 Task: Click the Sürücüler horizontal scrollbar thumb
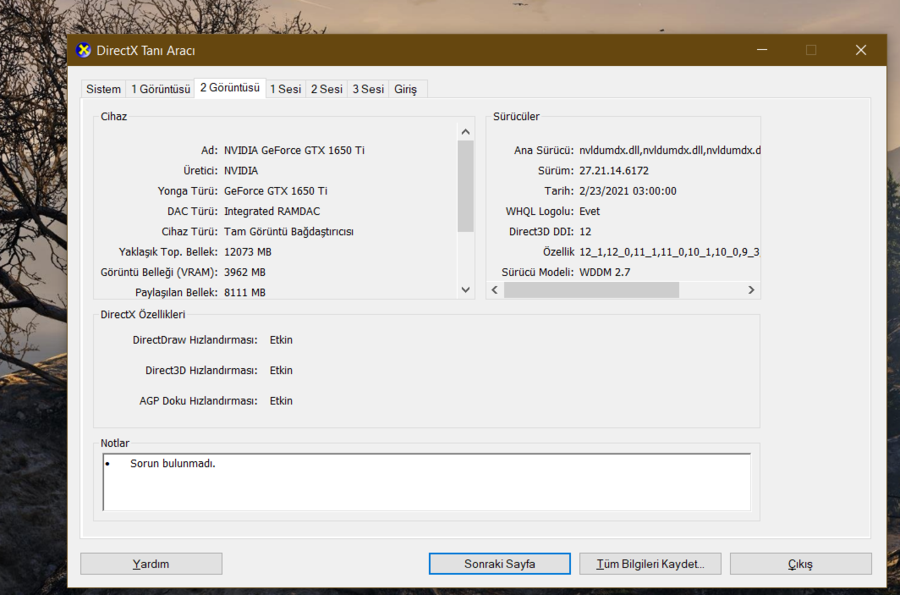pos(591,290)
